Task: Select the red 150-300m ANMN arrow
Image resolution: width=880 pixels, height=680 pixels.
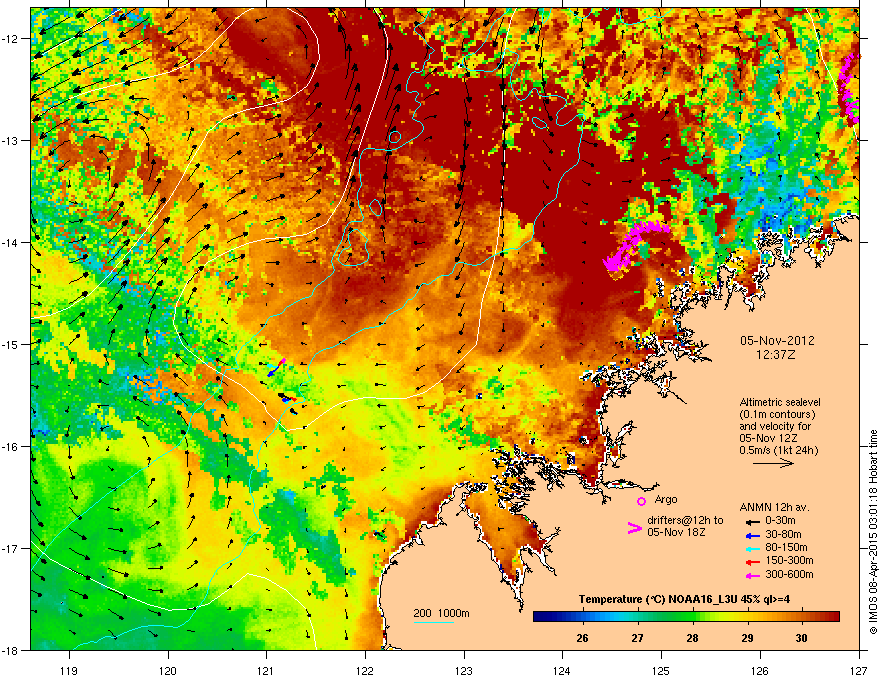Action: tap(752, 562)
